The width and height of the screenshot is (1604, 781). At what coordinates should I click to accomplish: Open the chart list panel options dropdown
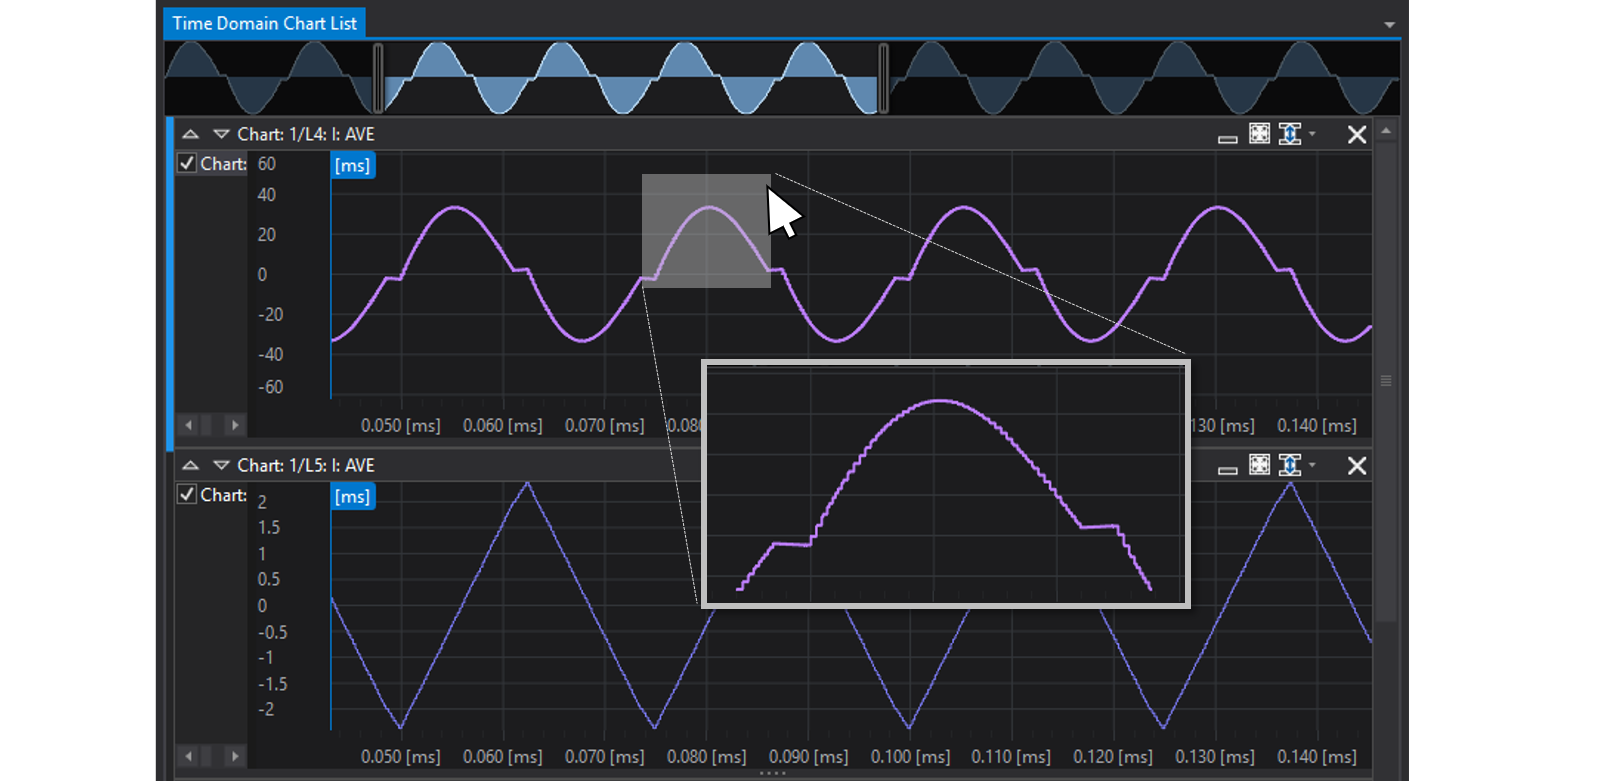pyautogui.click(x=1389, y=24)
